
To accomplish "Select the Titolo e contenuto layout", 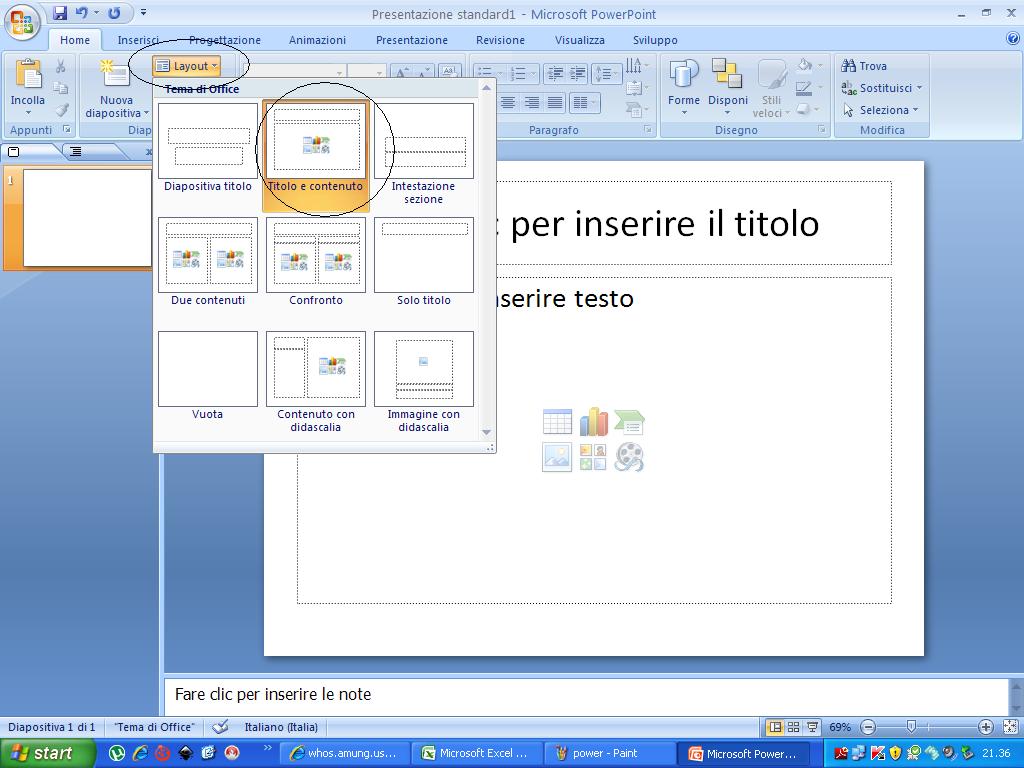I will point(316,142).
